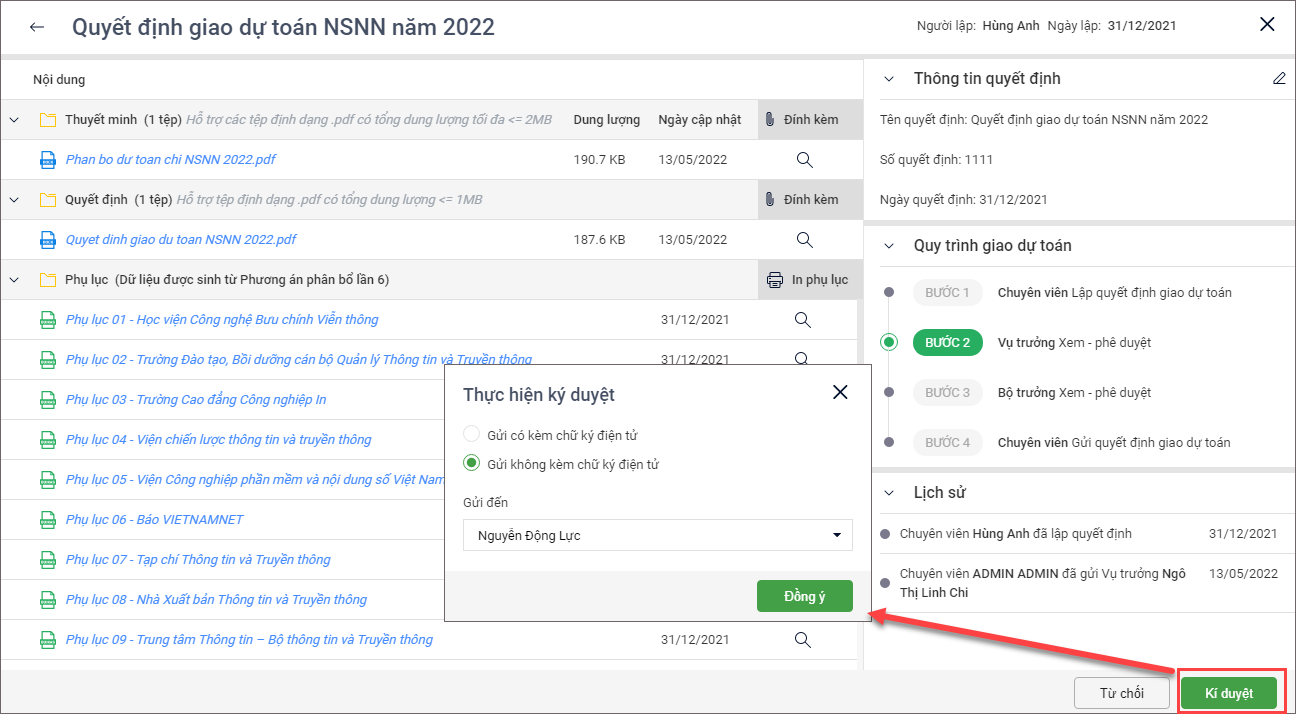Select the BƯỚC 2 step in the workflow
1296x714 pixels.
click(x=947, y=342)
